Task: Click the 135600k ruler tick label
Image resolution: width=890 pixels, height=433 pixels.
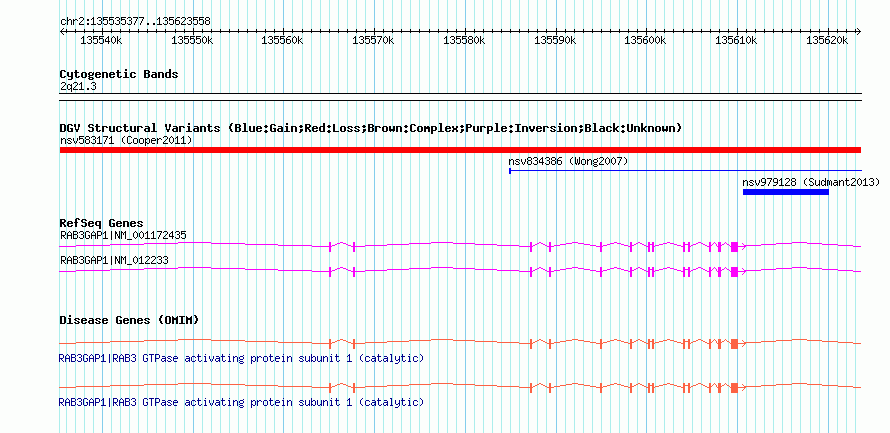Action: (x=646, y=40)
